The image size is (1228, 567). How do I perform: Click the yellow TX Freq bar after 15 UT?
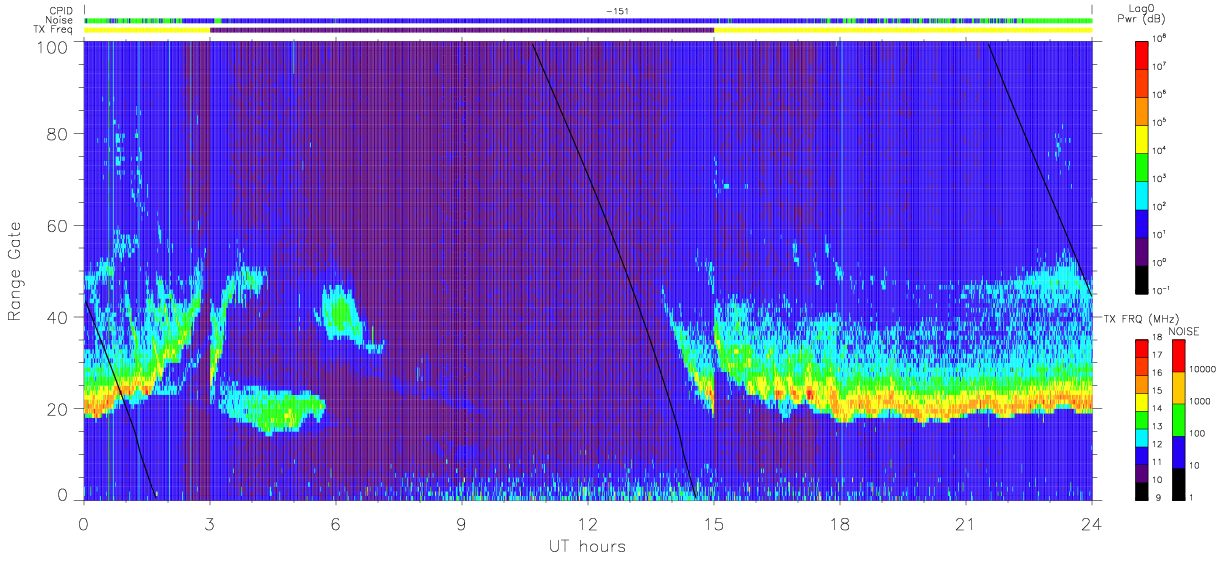[903, 30]
